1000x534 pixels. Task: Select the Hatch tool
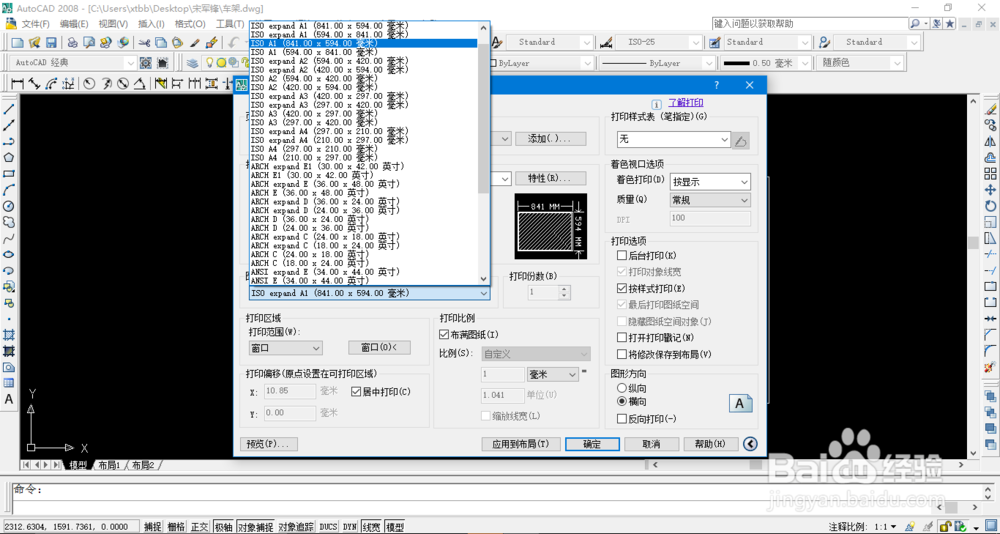pyautogui.click(x=9, y=334)
